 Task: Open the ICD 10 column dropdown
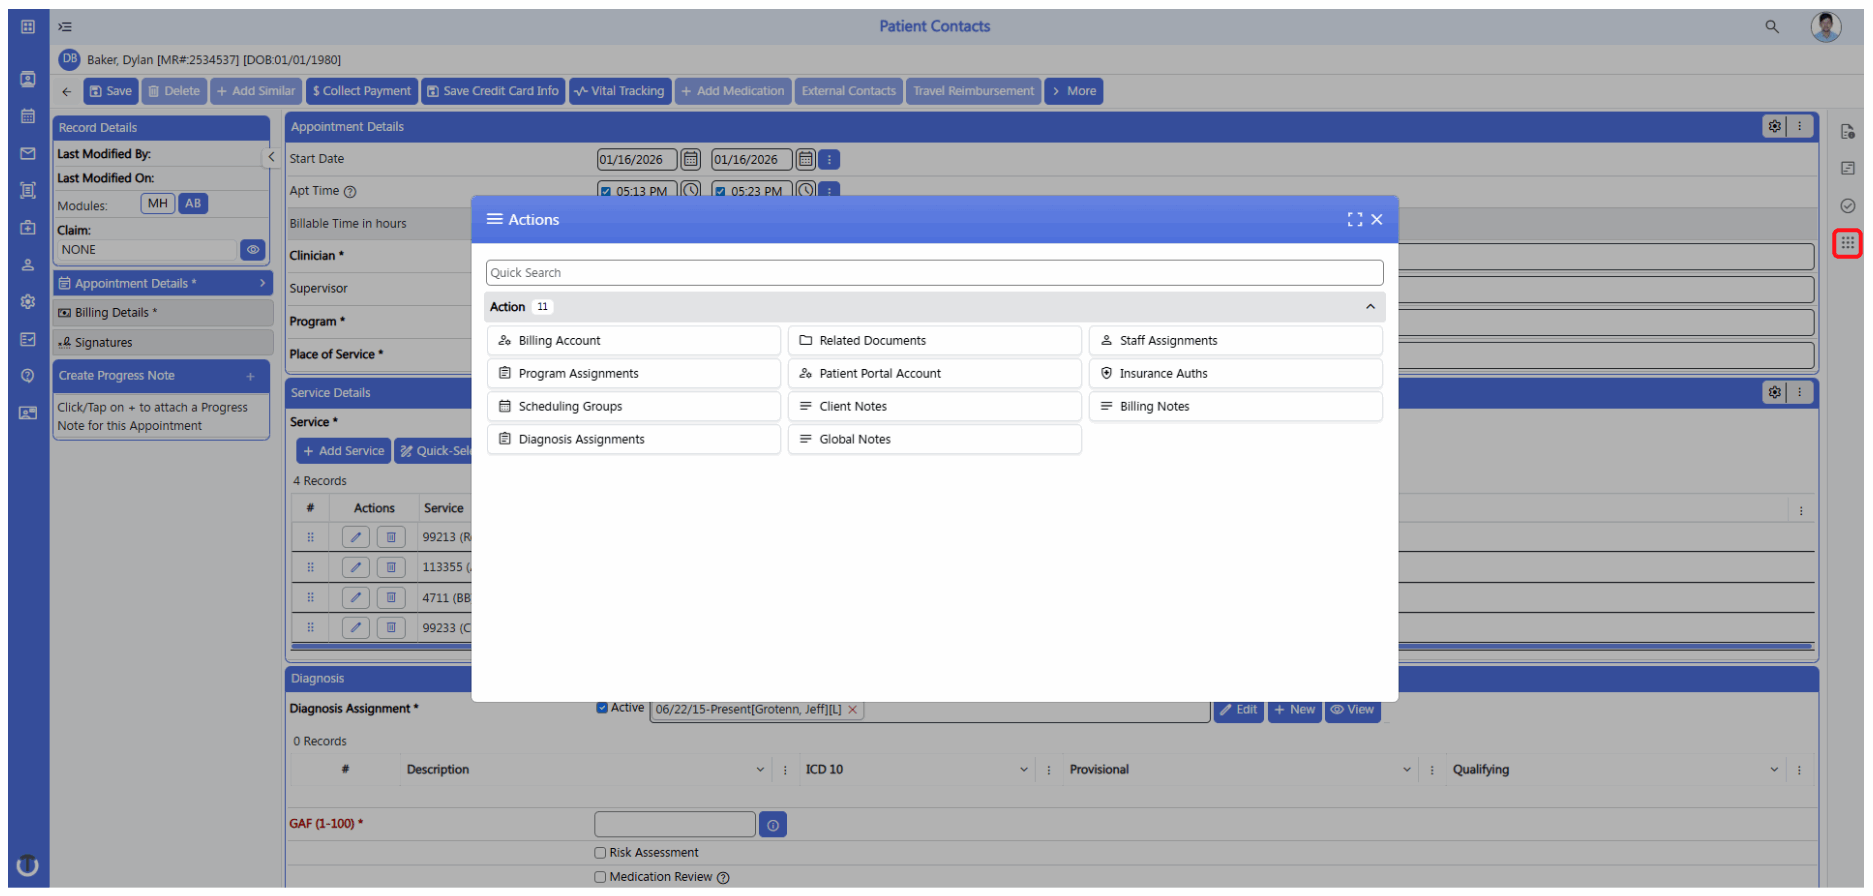(1024, 770)
